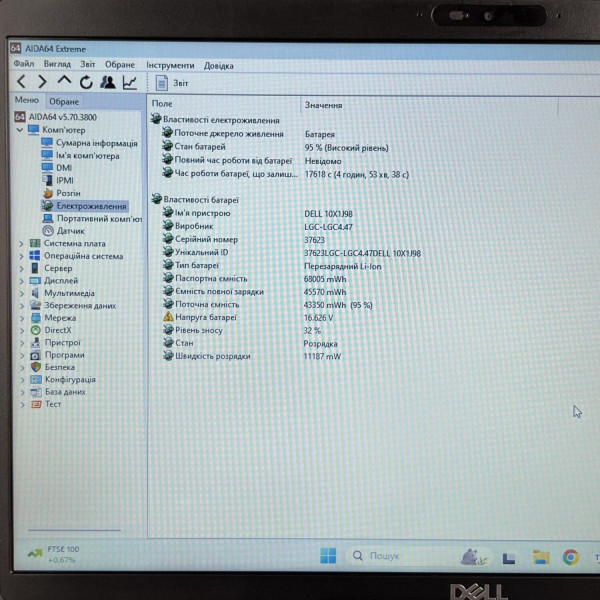Open the Обране menu in menu bar
The width and height of the screenshot is (600, 600).
coord(120,65)
